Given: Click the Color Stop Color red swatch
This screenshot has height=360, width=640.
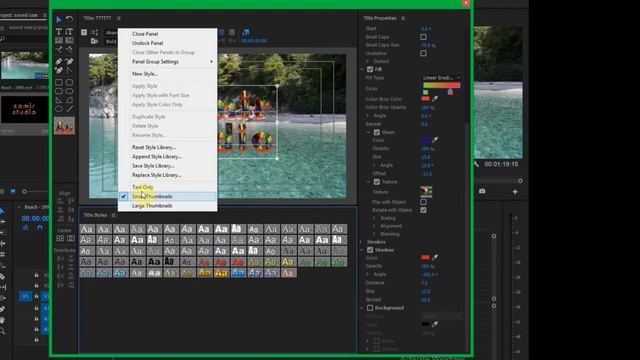Looking at the screenshot, I should pyautogui.click(x=425, y=99).
